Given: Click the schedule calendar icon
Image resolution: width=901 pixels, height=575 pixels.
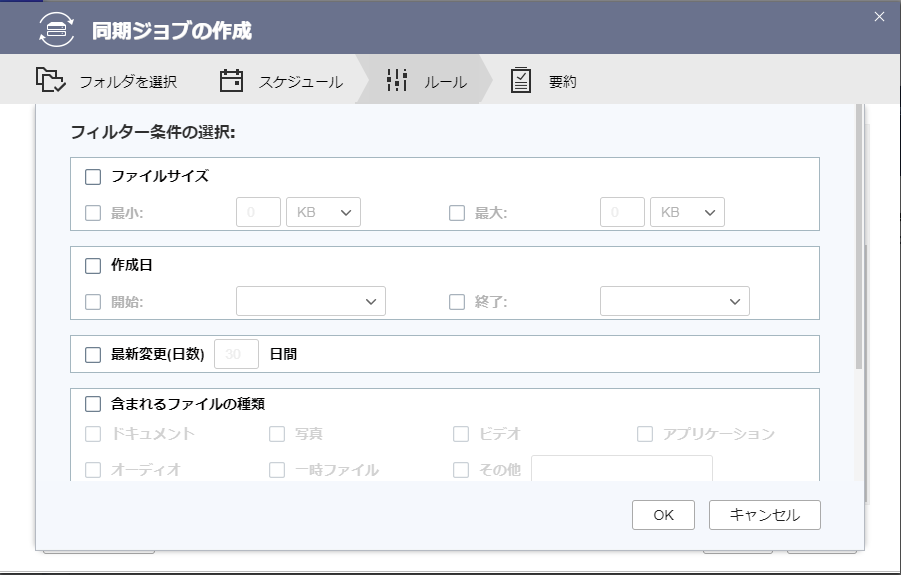Looking at the screenshot, I should [231, 81].
